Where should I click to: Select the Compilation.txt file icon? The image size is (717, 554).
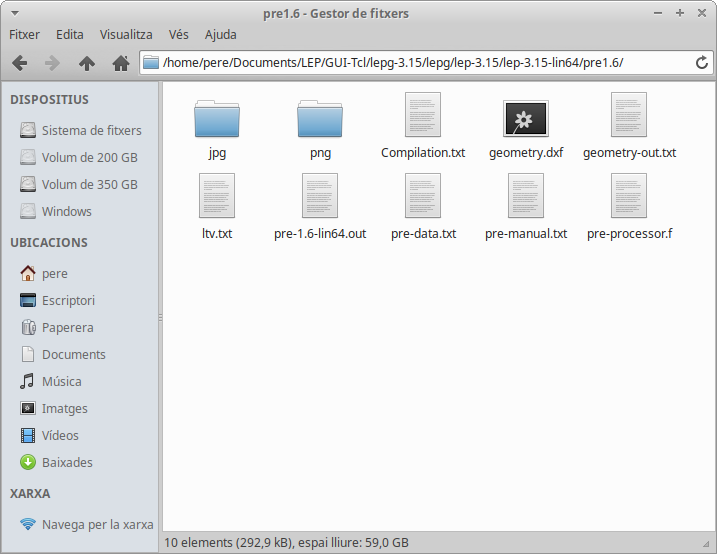click(x=423, y=114)
